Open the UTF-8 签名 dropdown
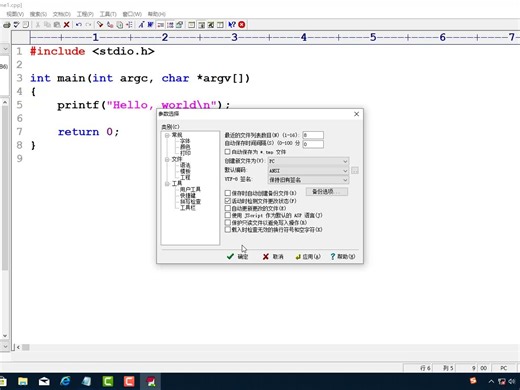This screenshot has width=520, height=390. click(x=308, y=180)
